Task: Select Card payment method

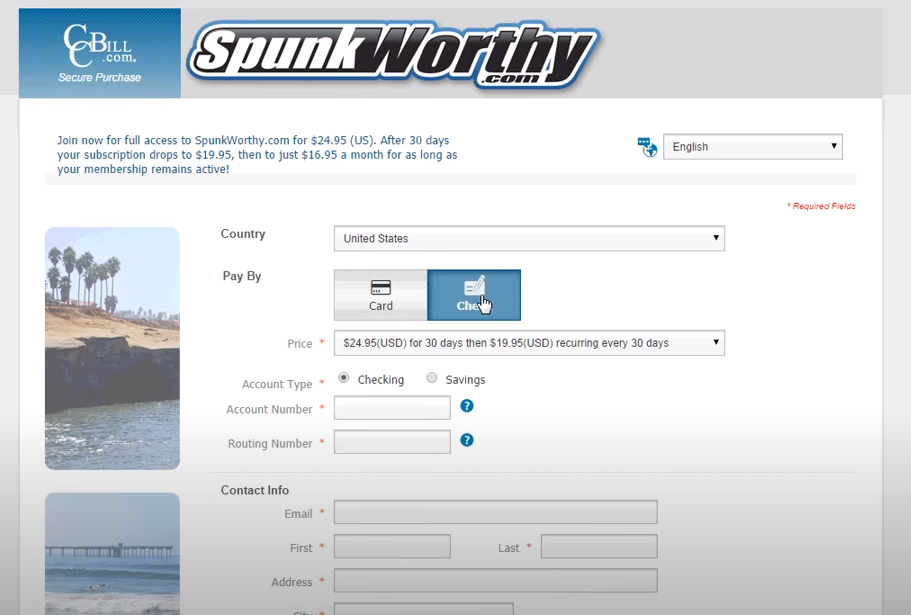Action: [x=381, y=295]
